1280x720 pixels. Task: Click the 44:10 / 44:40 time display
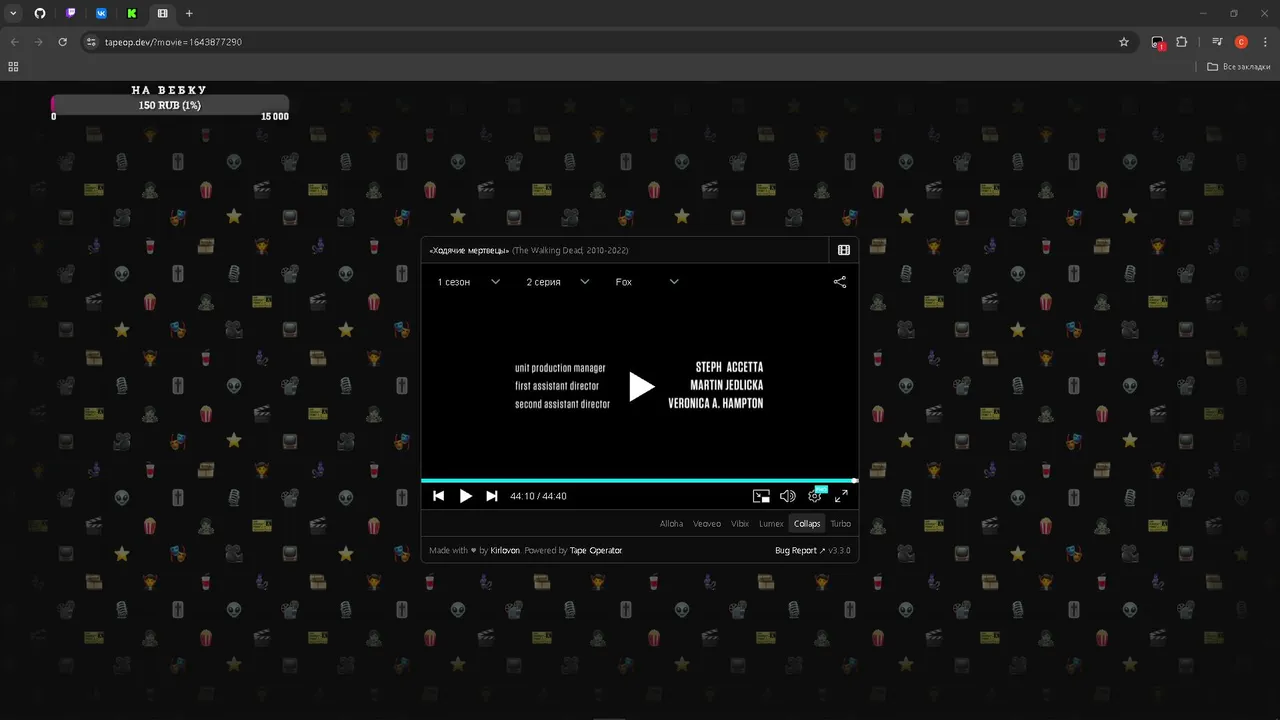pyautogui.click(x=538, y=496)
